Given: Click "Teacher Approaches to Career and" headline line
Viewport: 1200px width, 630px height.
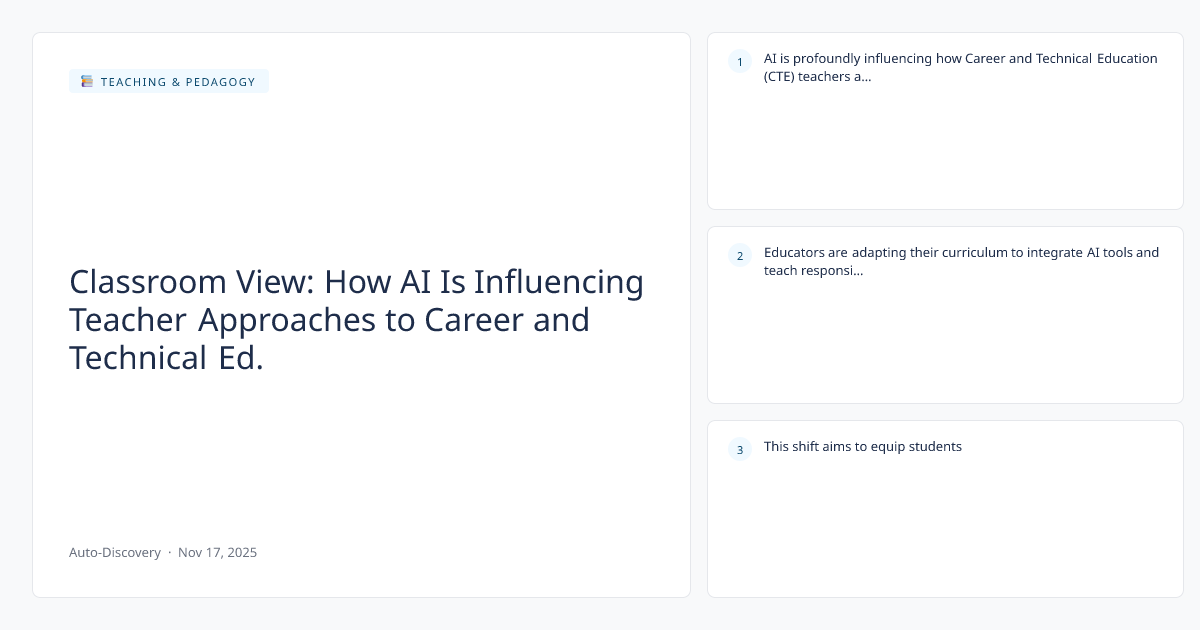Looking at the screenshot, I should pos(329,320).
